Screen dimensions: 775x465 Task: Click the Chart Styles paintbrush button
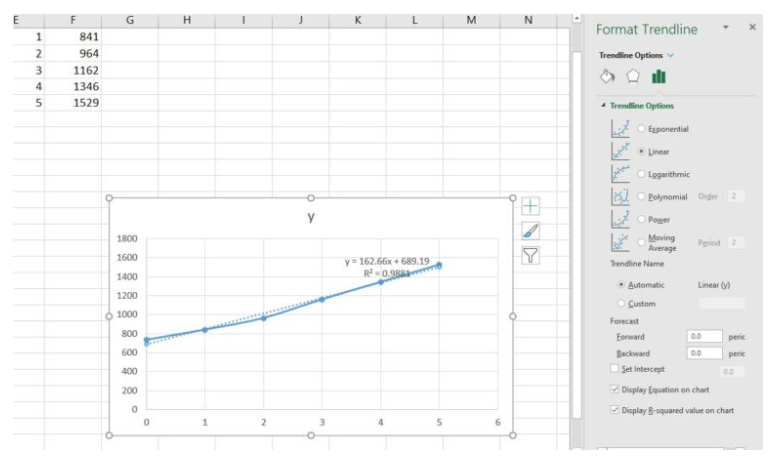tap(530, 231)
